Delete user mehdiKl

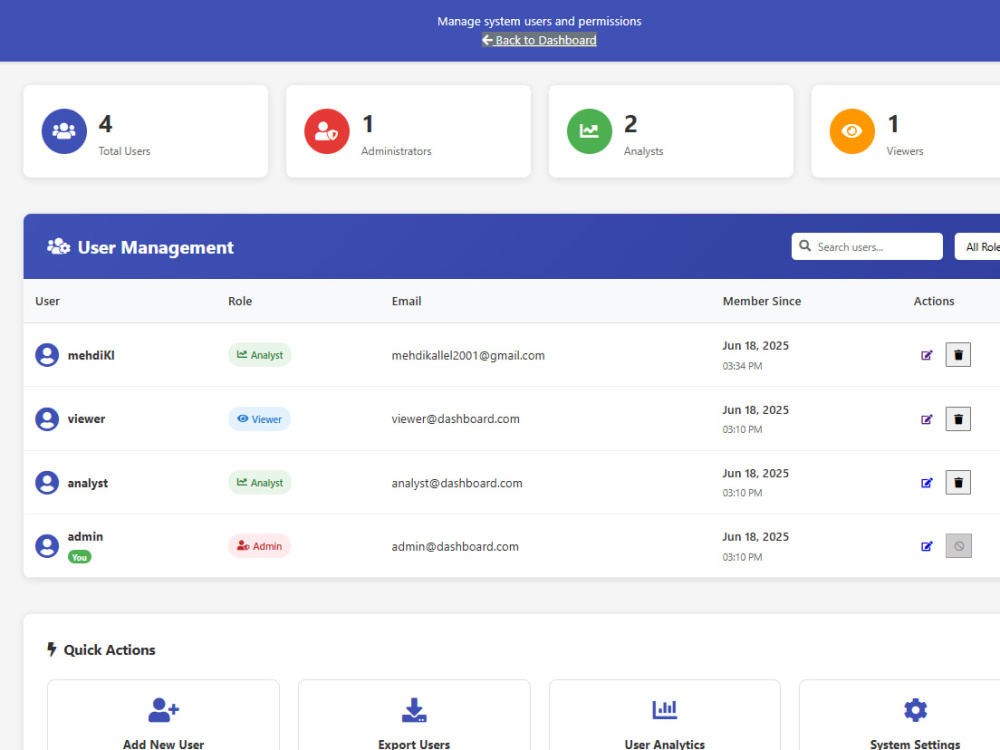click(x=958, y=355)
